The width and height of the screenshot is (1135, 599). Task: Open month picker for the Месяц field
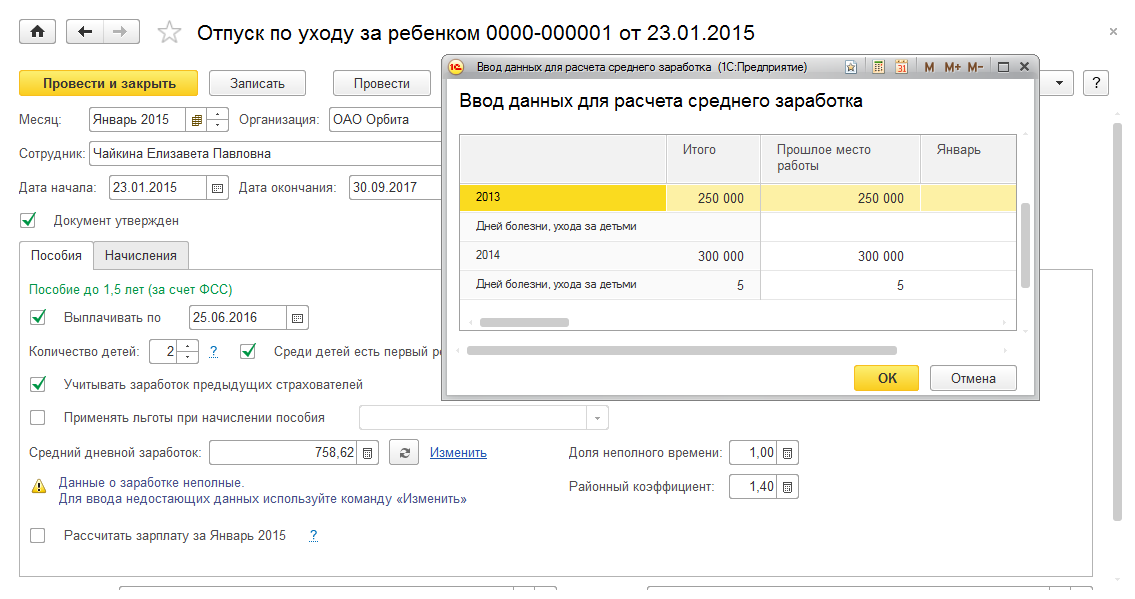(197, 119)
